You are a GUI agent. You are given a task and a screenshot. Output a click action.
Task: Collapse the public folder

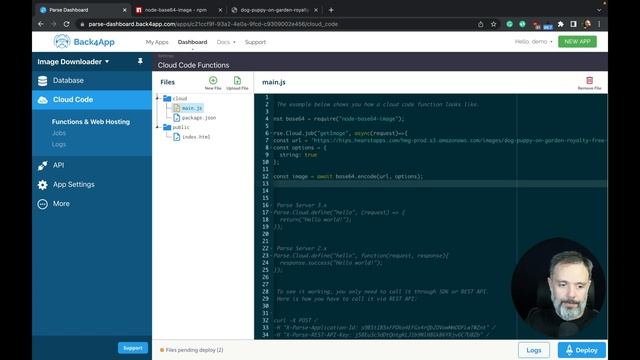click(x=158, y=127)
